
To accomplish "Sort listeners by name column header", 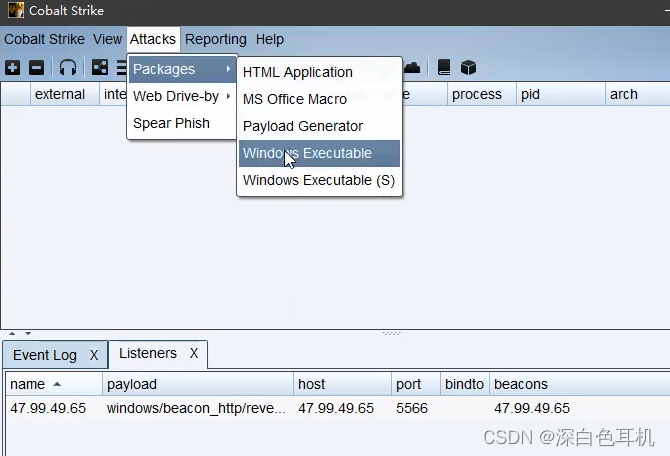I will click(x=54, y=384).
